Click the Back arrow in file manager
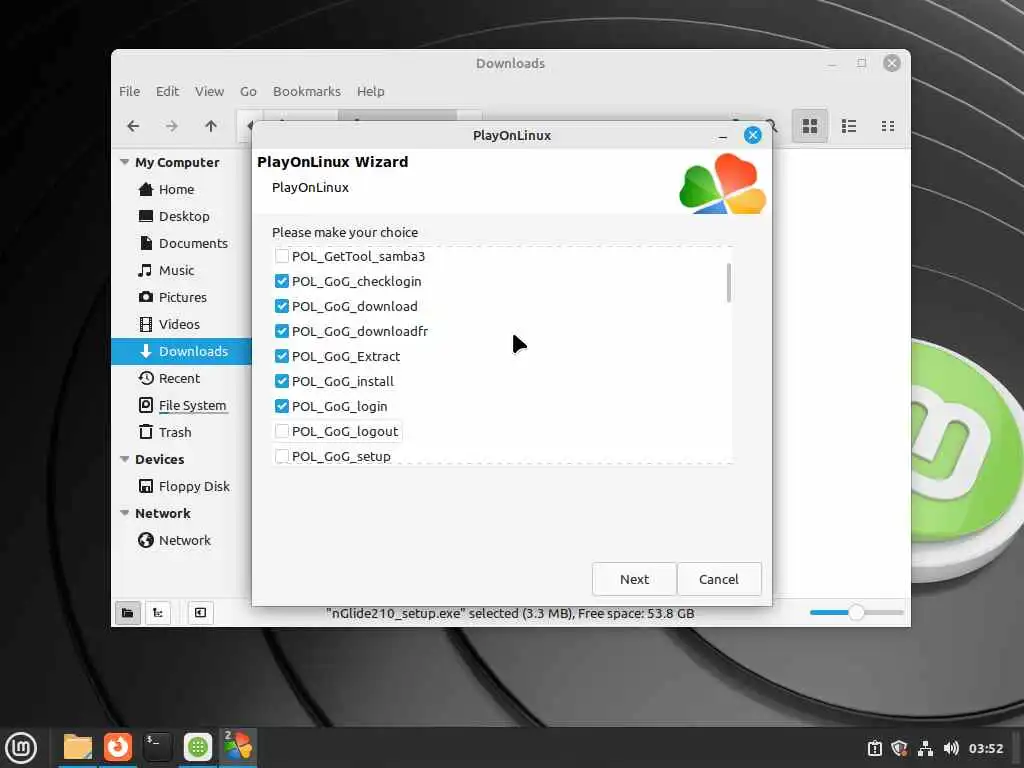This screenshot has height=768, width=1024. [133, 126]
